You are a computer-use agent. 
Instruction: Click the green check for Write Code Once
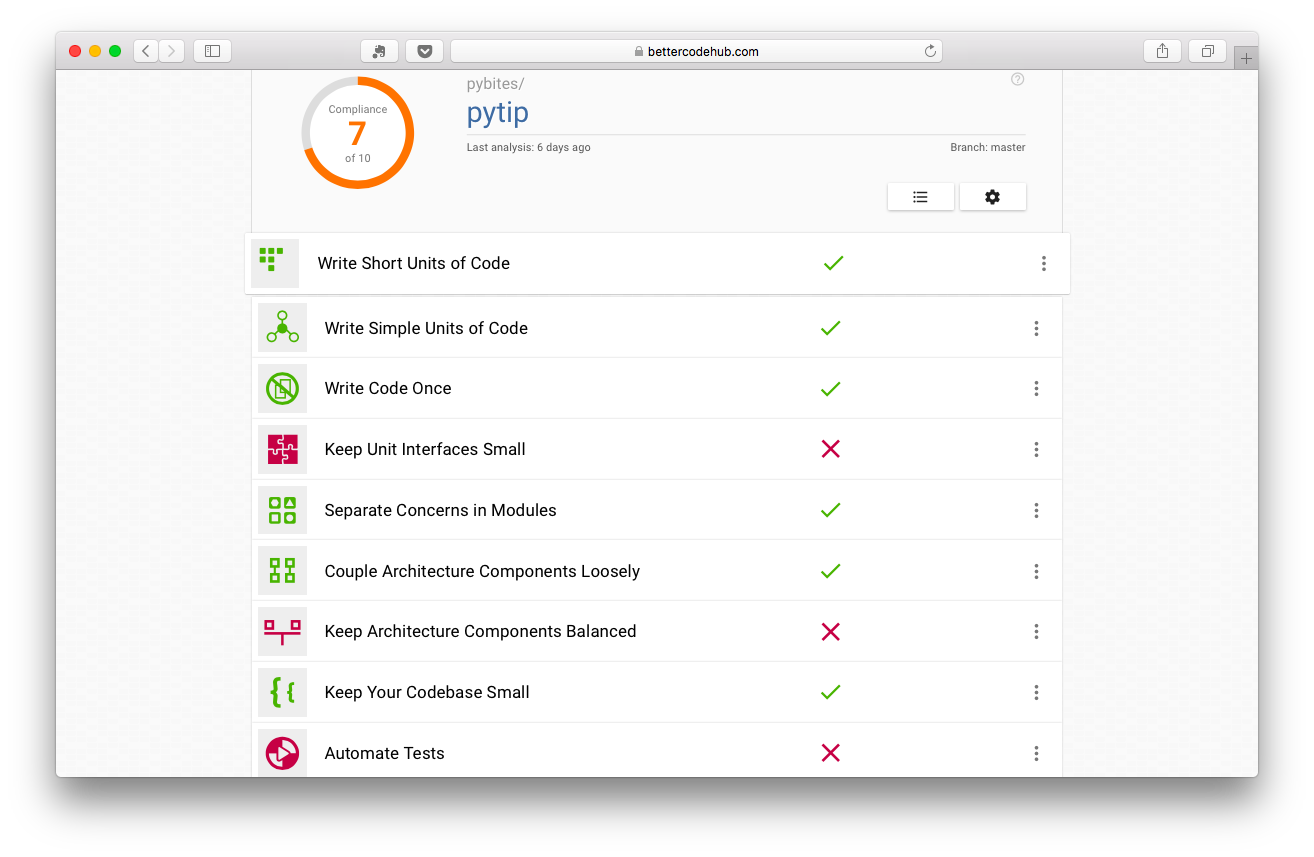[830, 388]
